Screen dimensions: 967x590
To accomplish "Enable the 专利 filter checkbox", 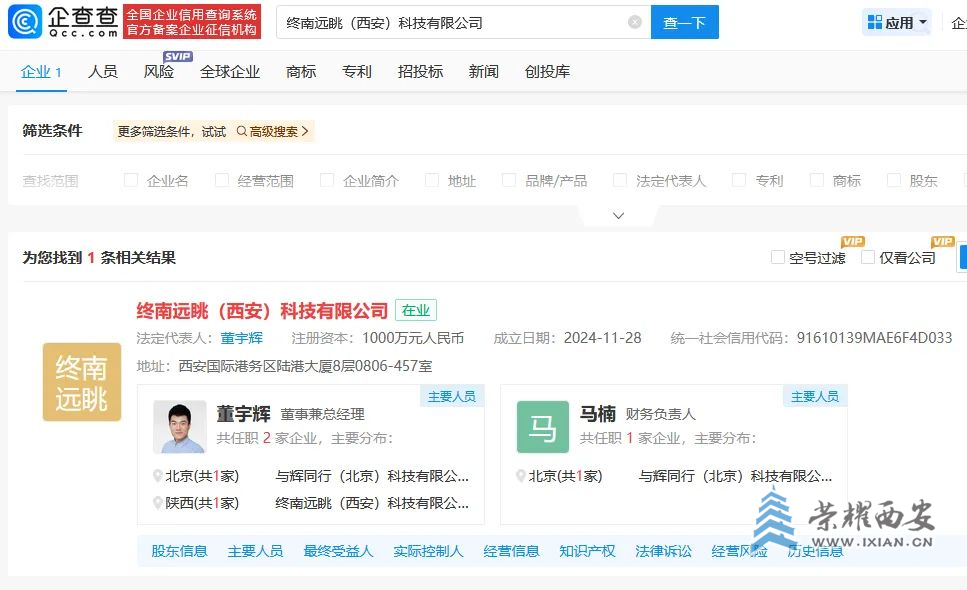I will (x=739, y=180).
